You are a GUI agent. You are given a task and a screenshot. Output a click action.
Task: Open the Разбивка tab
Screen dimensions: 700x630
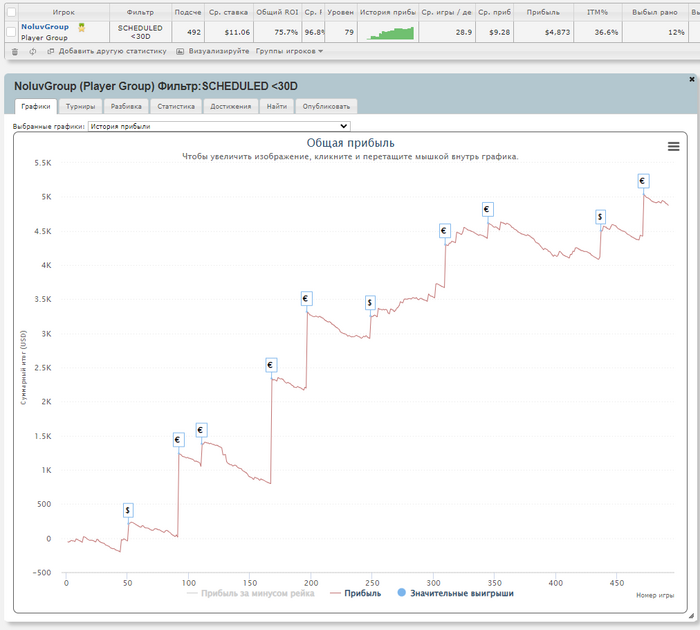pyautogui.click(x=126, y=106)
